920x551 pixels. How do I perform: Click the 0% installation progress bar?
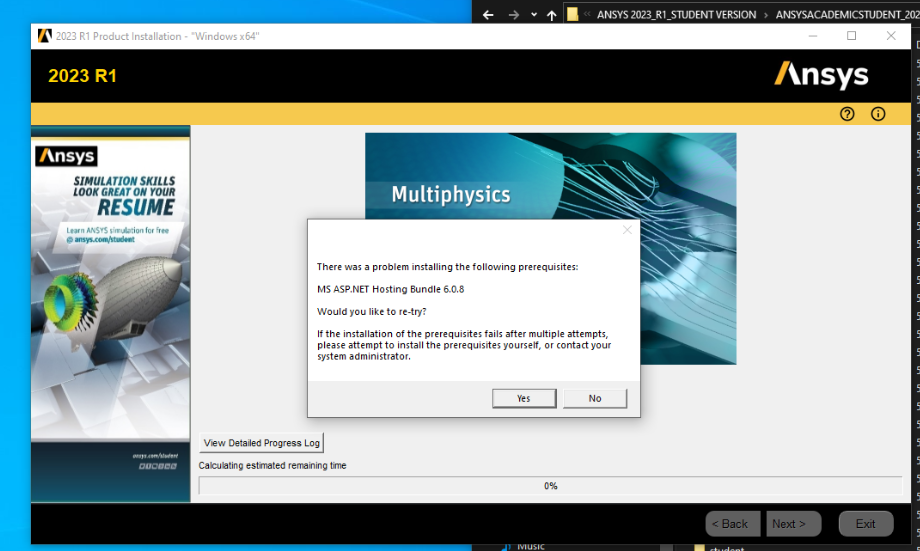pyautogui.click(x=550, y=486)
